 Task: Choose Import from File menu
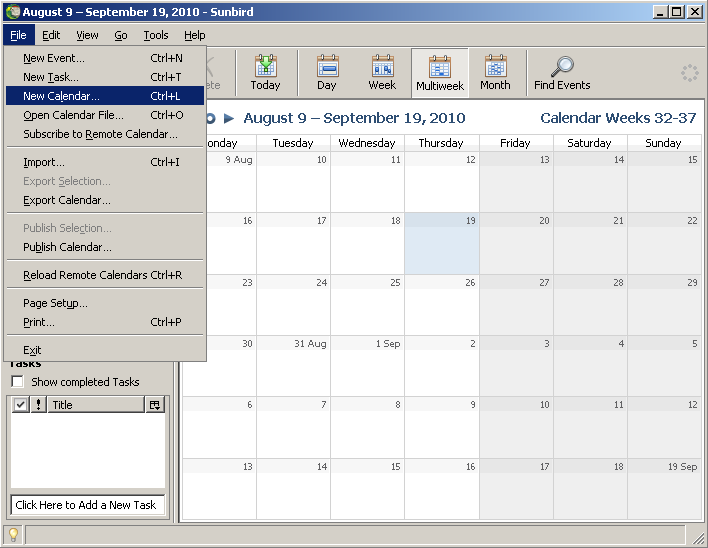tap(105, 162)
